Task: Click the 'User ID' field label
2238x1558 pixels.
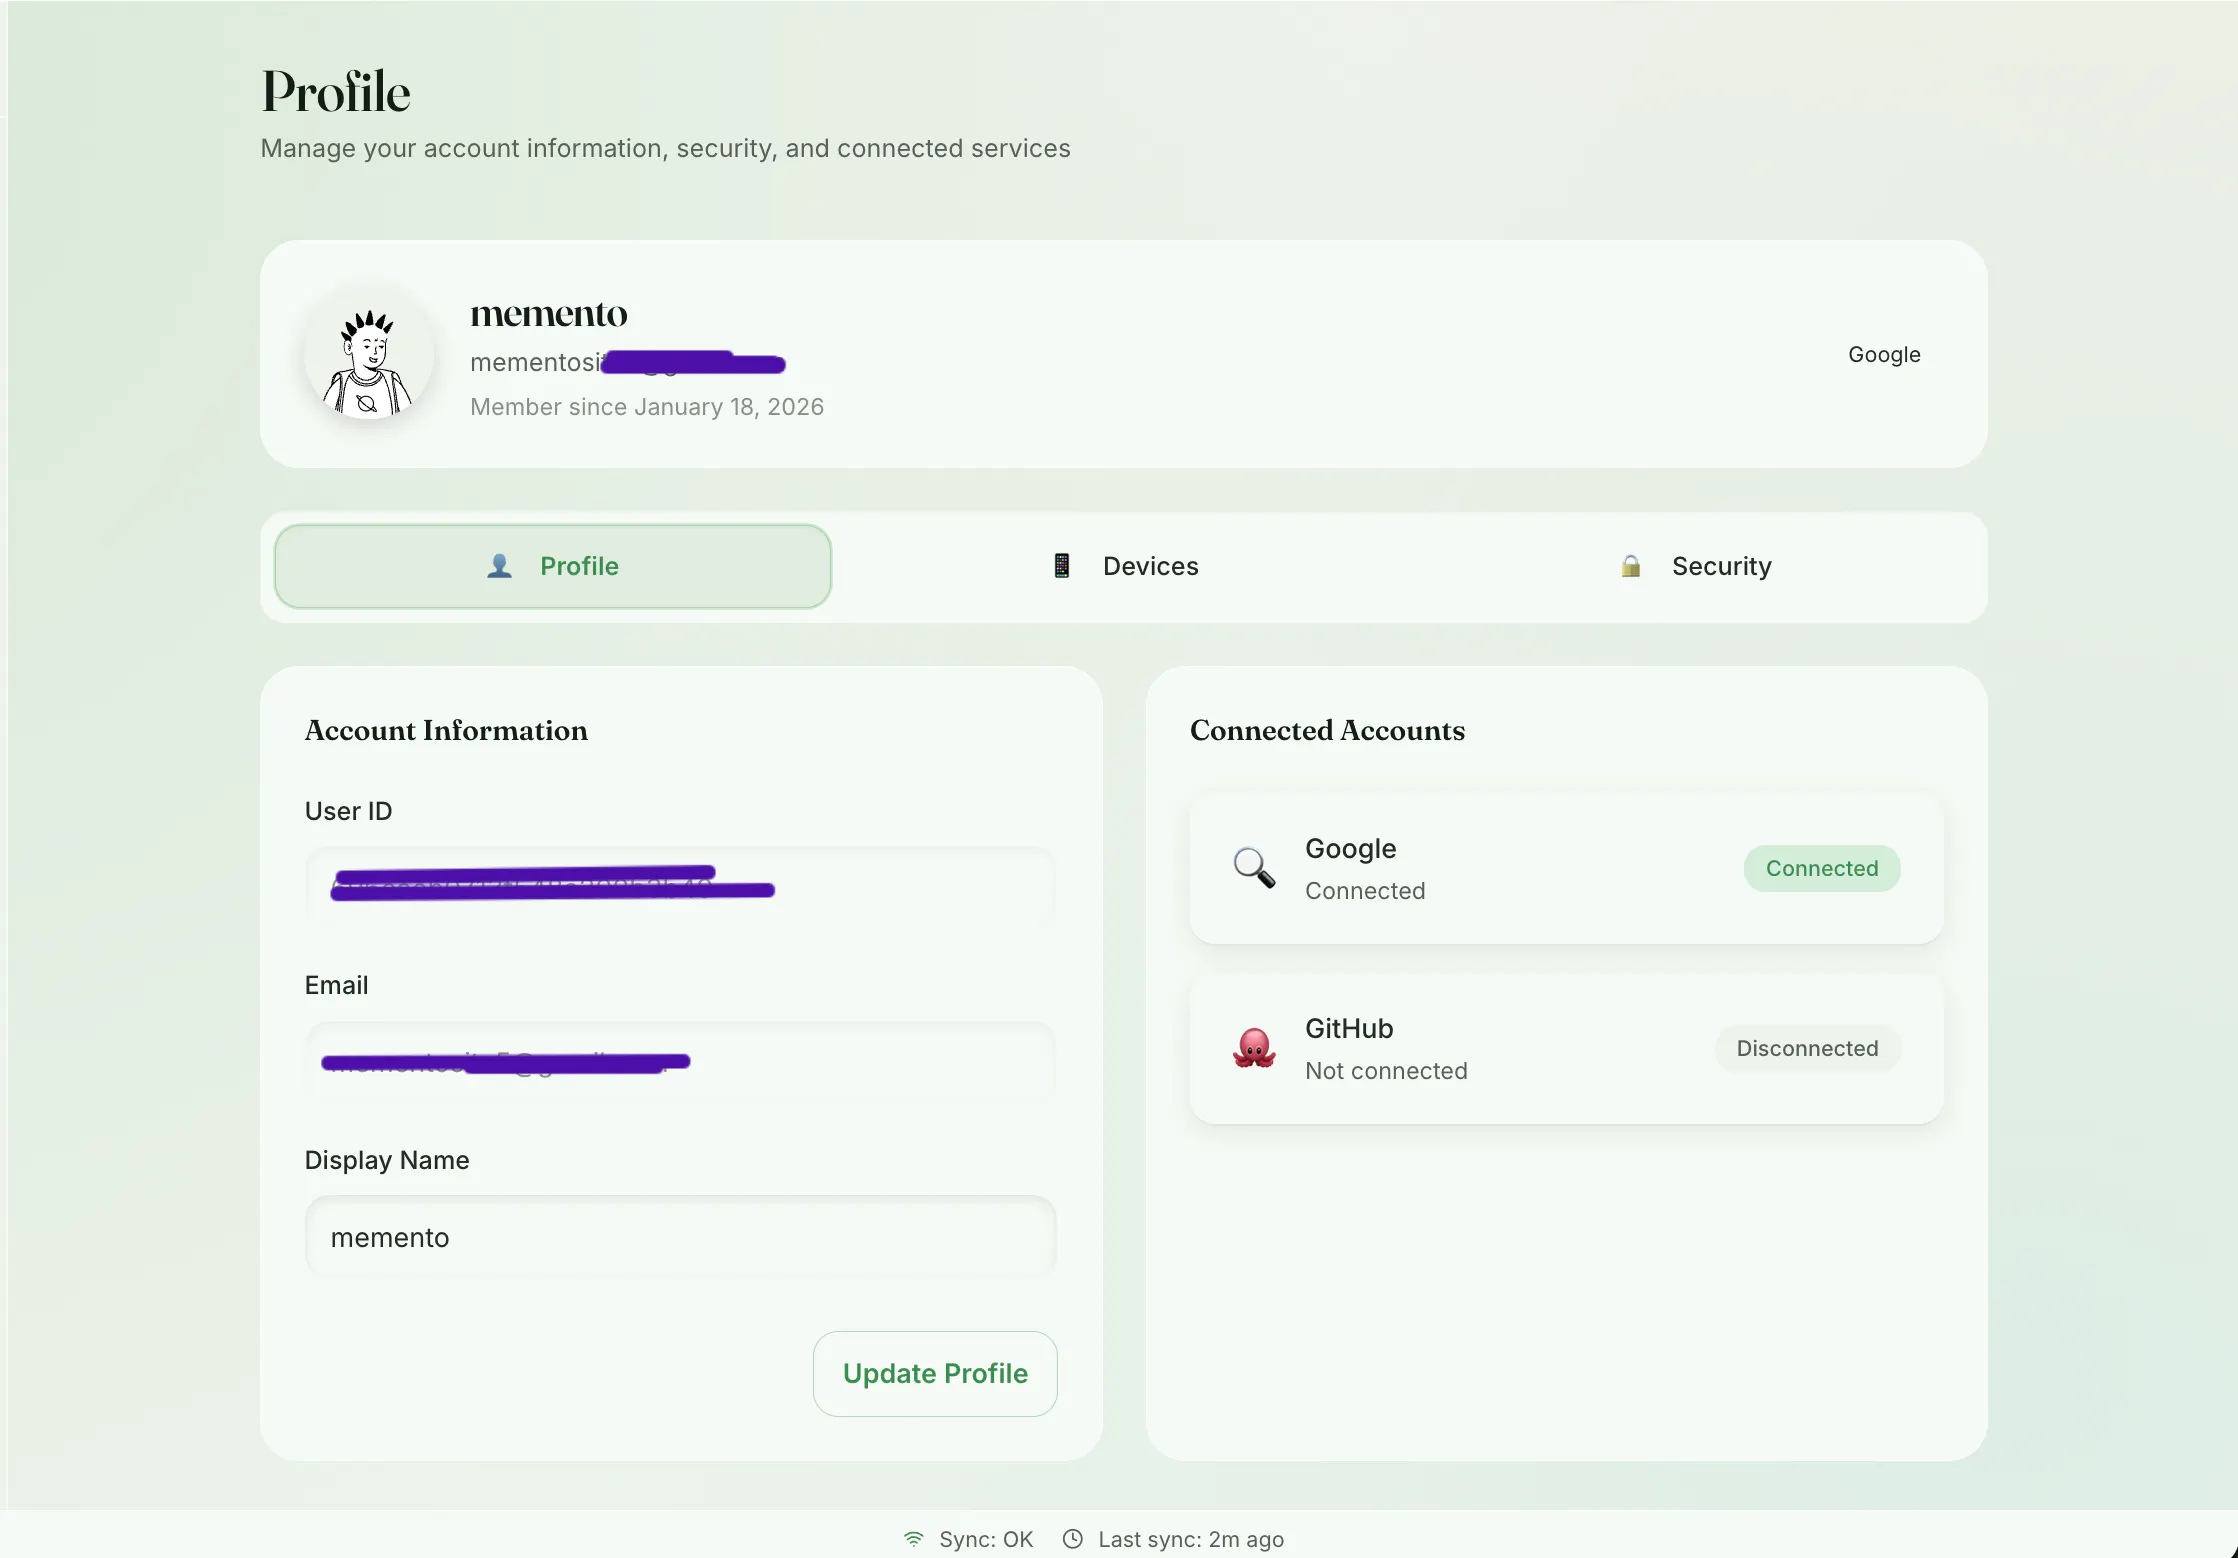Action: point(348,811)
